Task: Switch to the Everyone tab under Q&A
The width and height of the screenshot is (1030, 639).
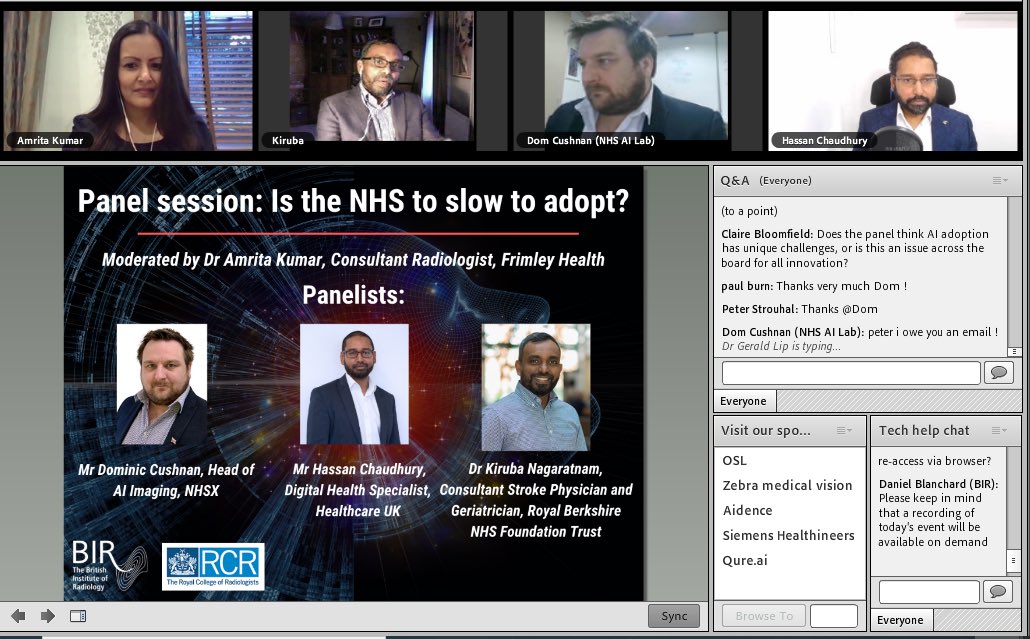Action: (x=744, y=400)
